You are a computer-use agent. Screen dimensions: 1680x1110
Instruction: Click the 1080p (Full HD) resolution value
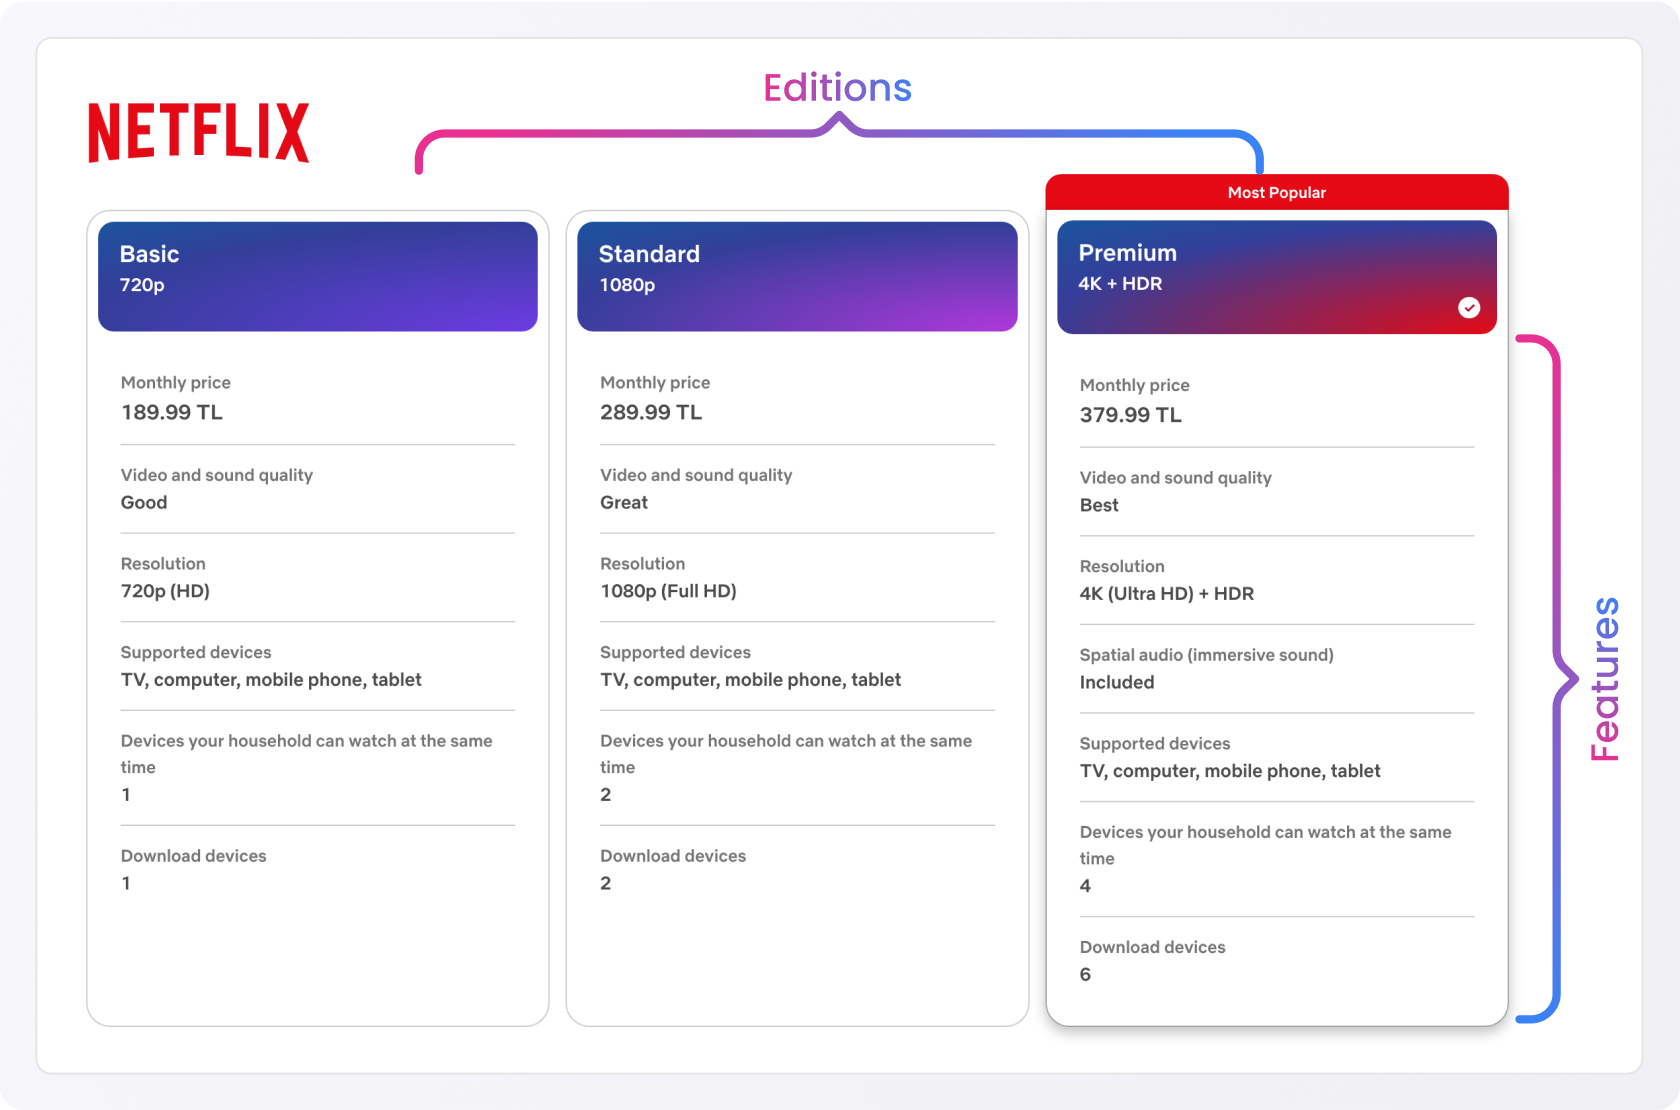pos(668,591)
